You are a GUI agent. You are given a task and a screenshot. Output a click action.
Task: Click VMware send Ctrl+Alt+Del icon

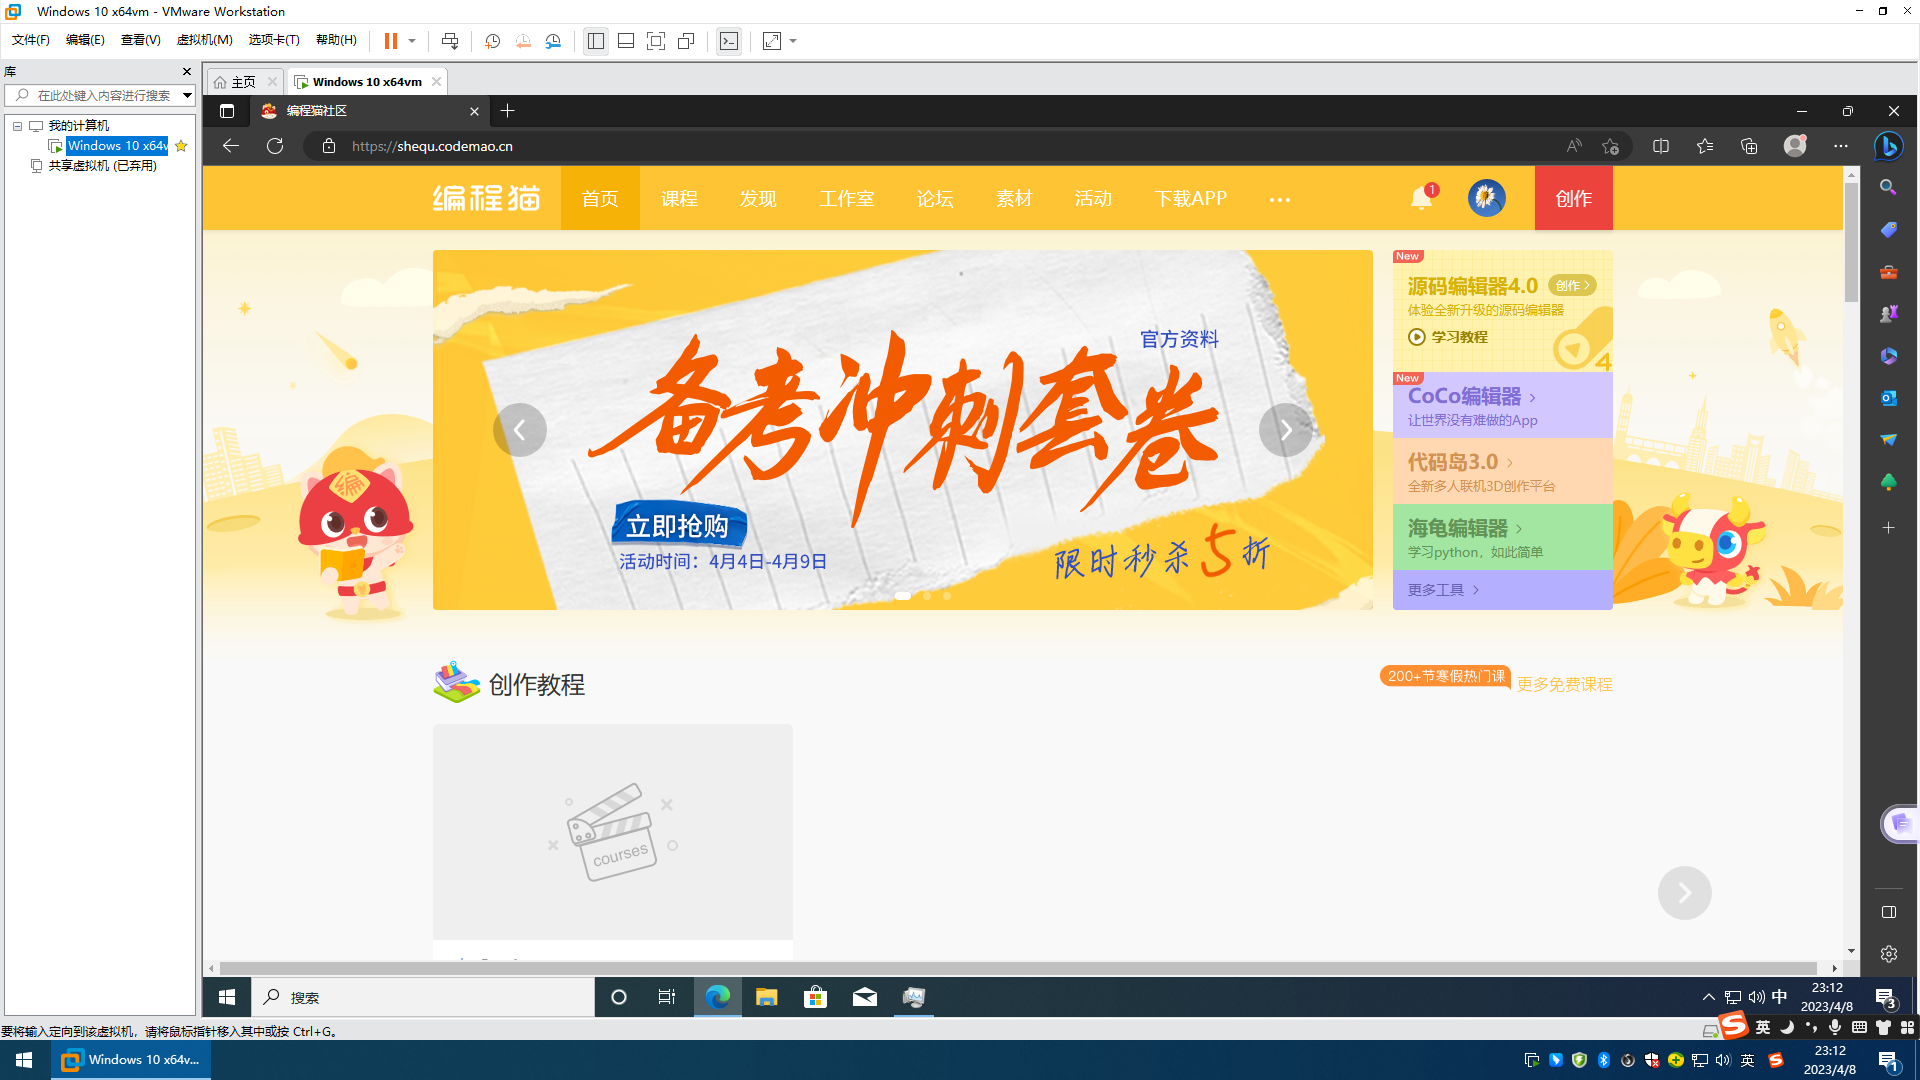(x=450, y=41)
